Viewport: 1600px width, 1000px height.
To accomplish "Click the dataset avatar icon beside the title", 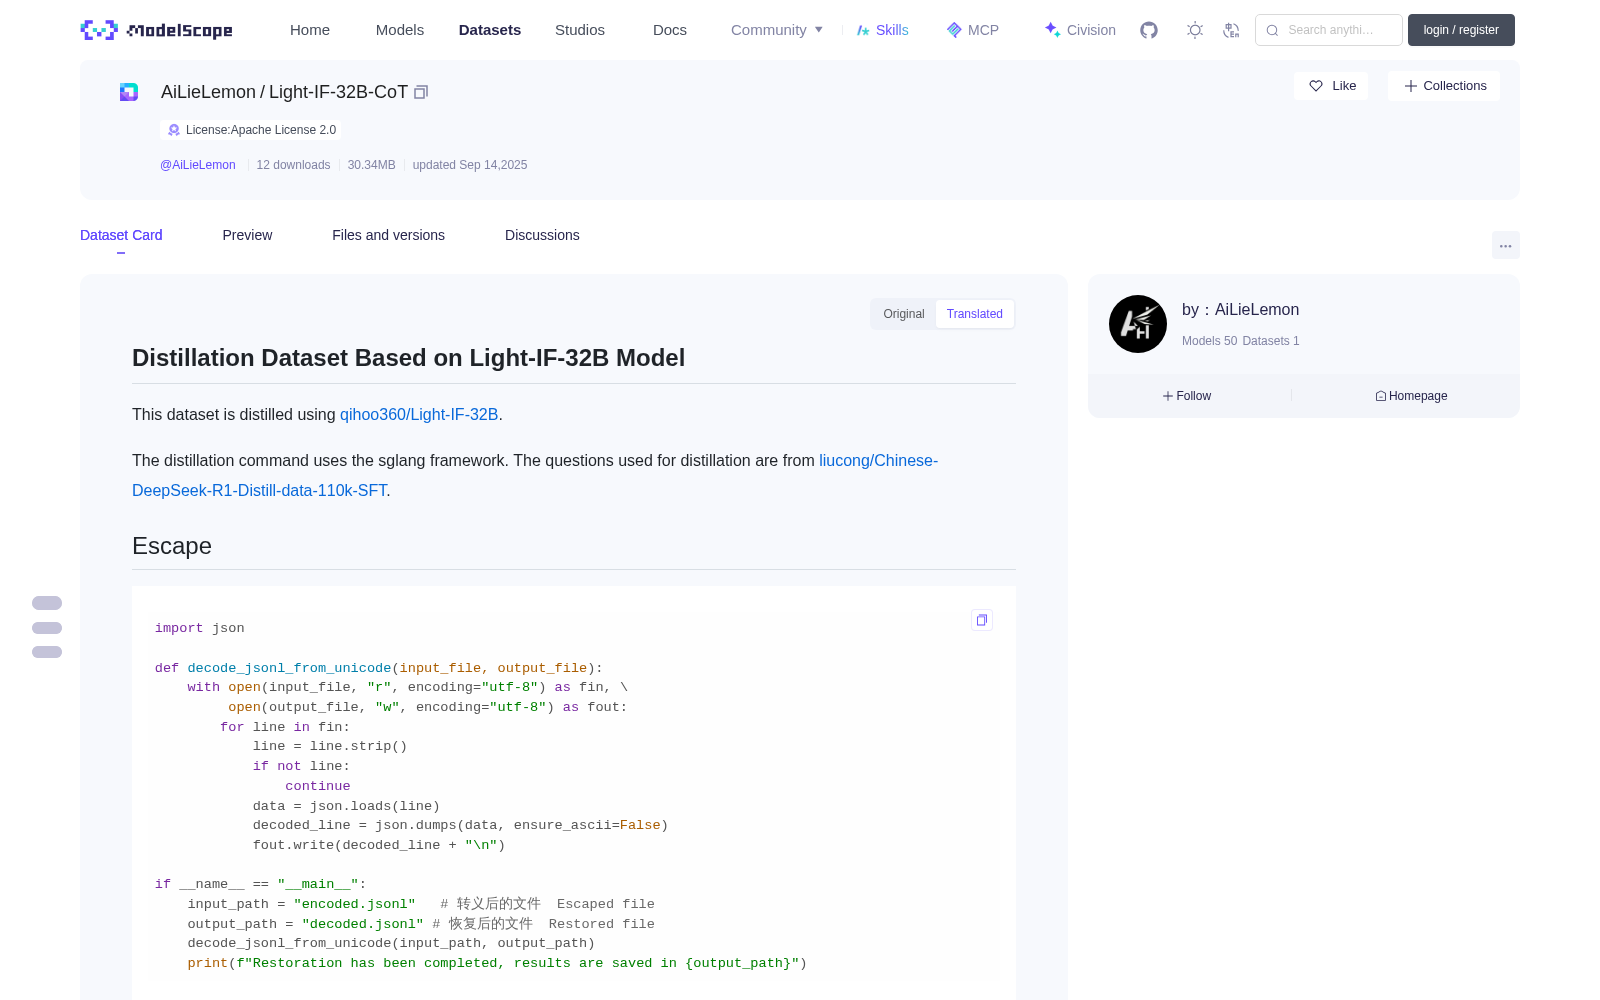I will pos(129,92).
